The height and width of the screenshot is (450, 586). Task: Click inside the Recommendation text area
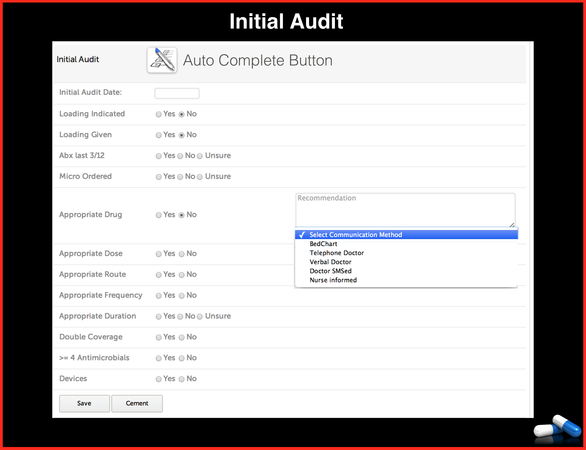[405, 210]
